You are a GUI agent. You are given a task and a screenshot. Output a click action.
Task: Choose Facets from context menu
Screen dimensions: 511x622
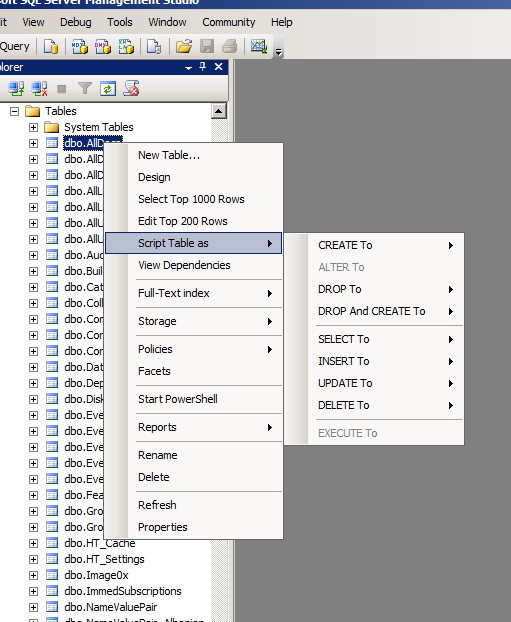click(194, 371)
